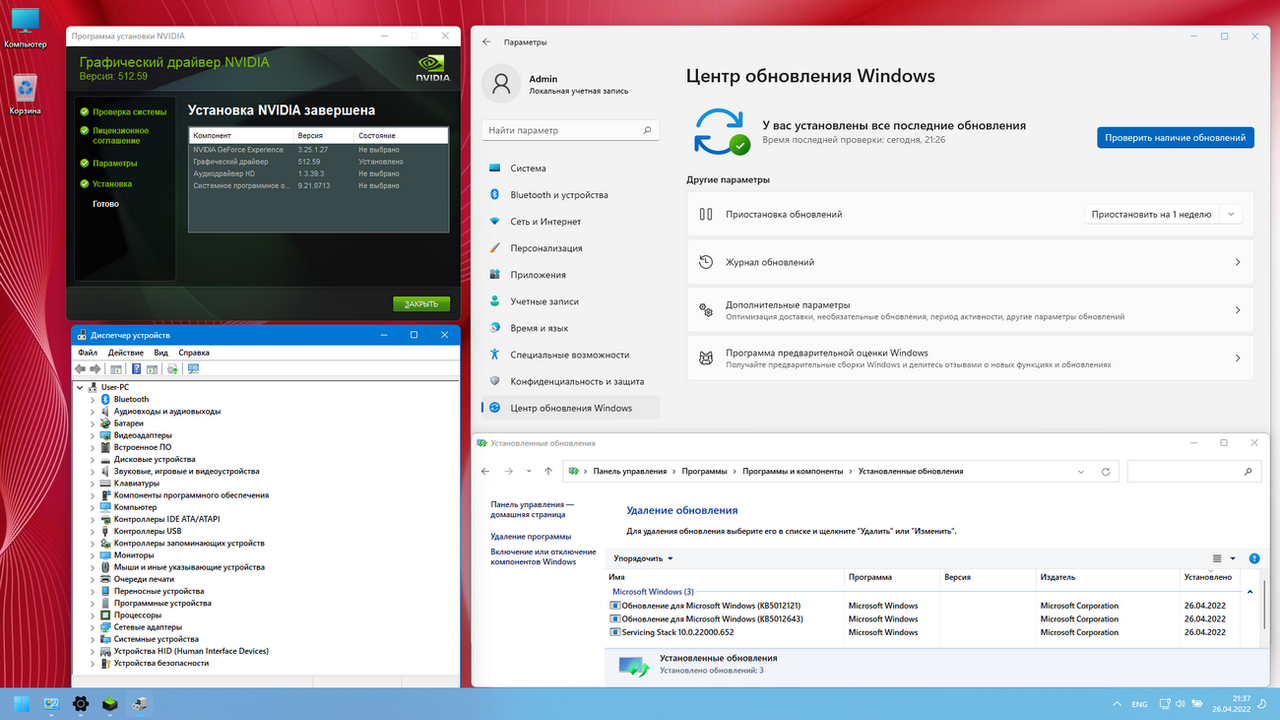This screenshot has height=720, width=1280.
Task: Open the view options dropdown in Installed Updates
Action: [x=1233, y=559]
